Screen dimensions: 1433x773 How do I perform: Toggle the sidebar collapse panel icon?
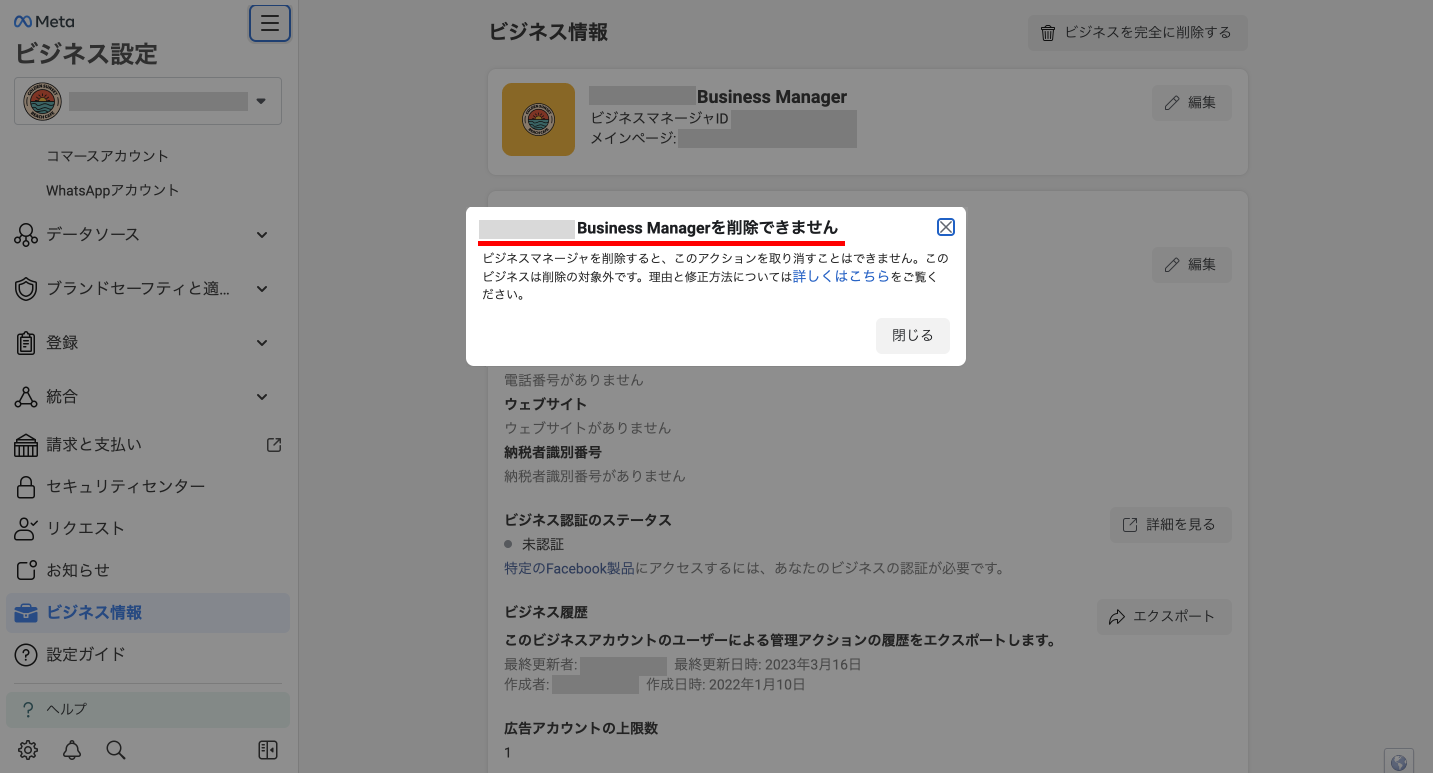268,750
